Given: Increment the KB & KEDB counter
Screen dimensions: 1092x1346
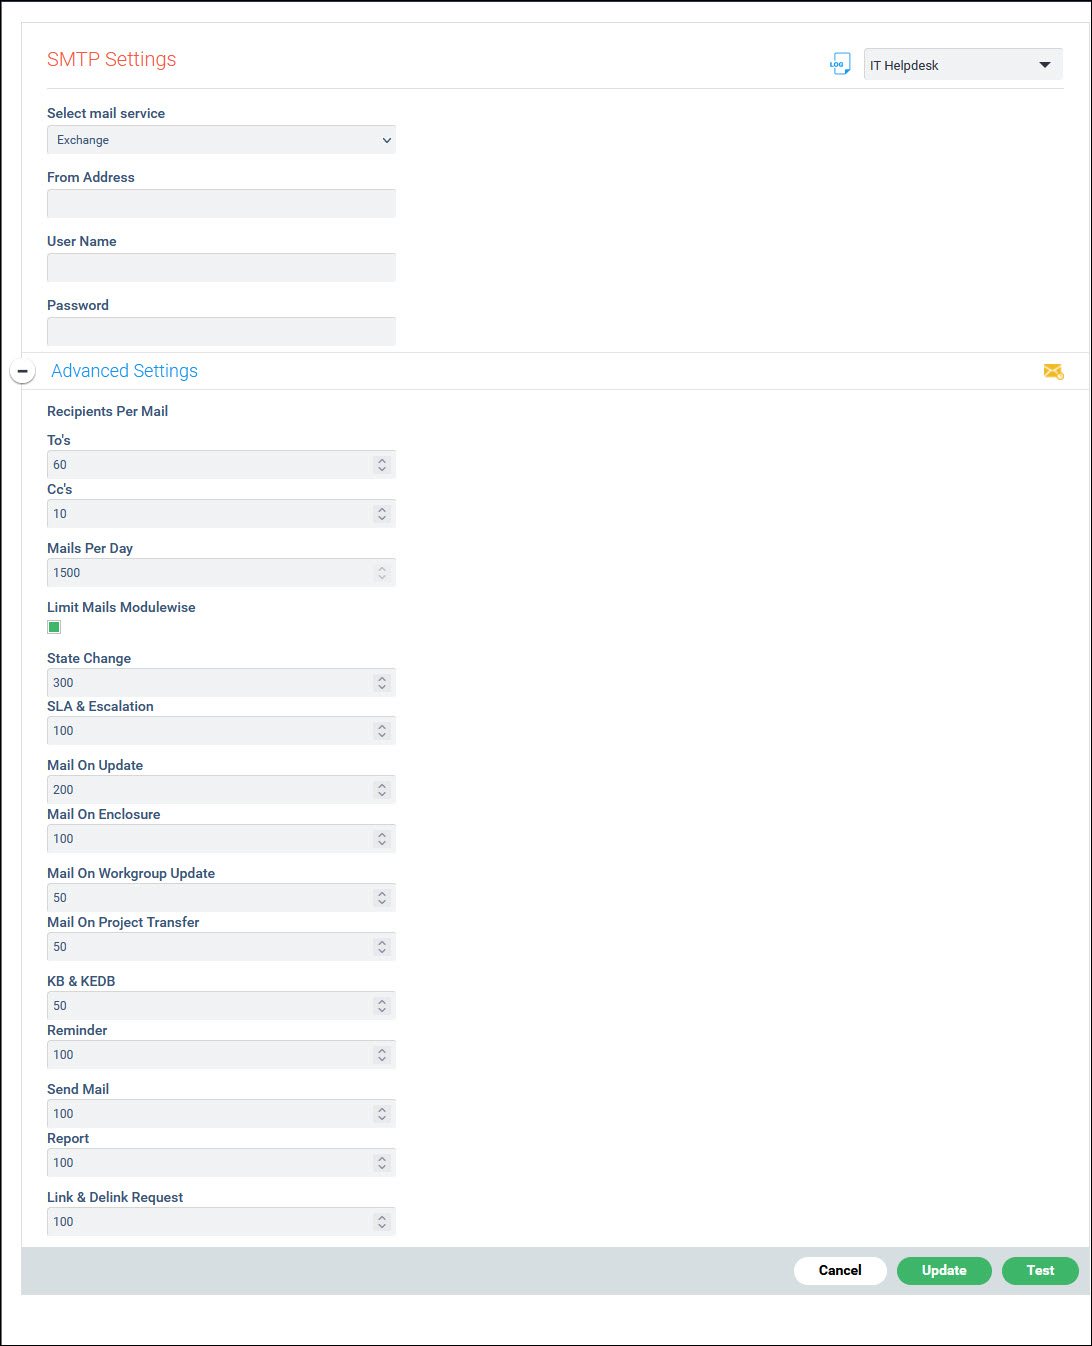Looking at the screenshot, I should (382, 1001).
